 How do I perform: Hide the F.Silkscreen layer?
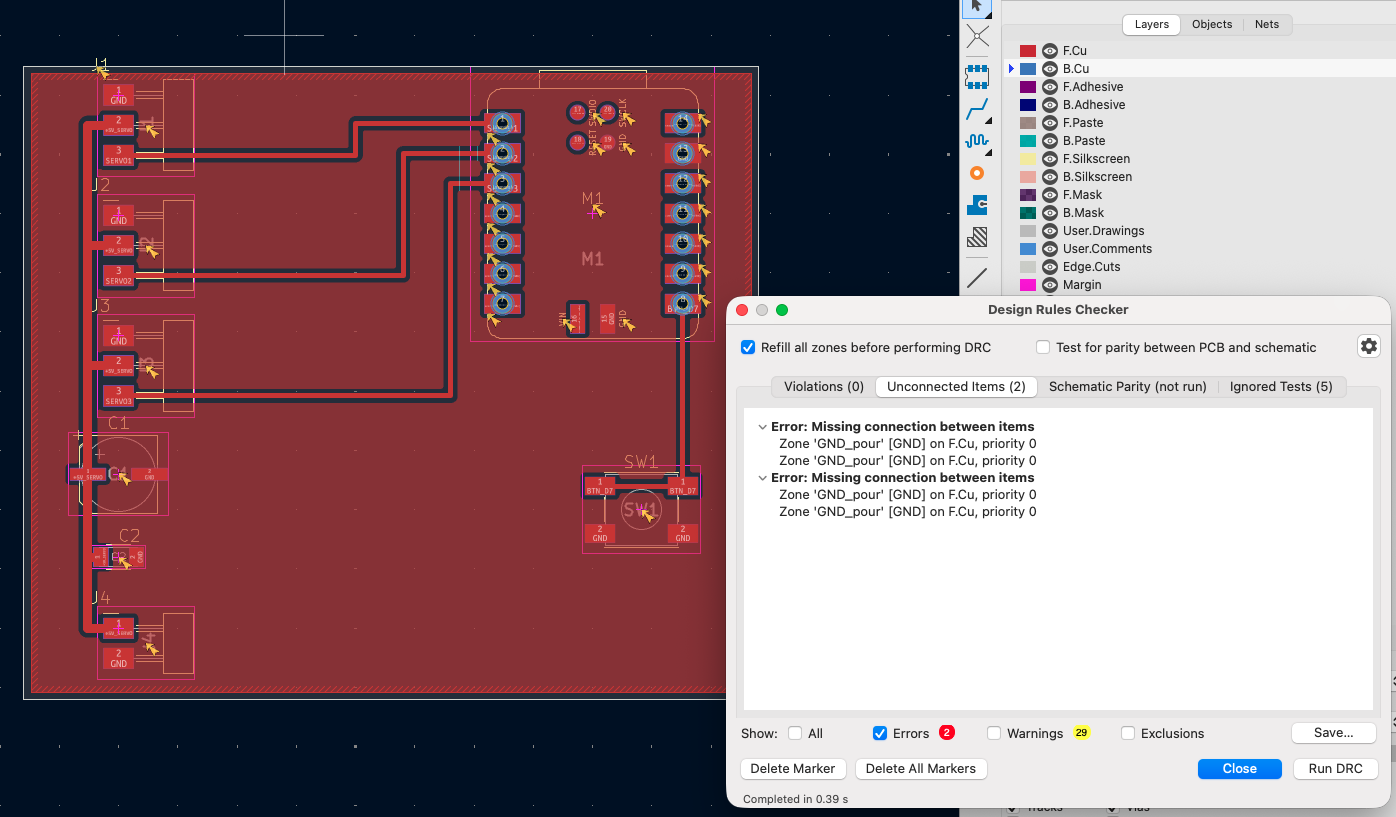pyautogui.click(x=1050, y=159)
